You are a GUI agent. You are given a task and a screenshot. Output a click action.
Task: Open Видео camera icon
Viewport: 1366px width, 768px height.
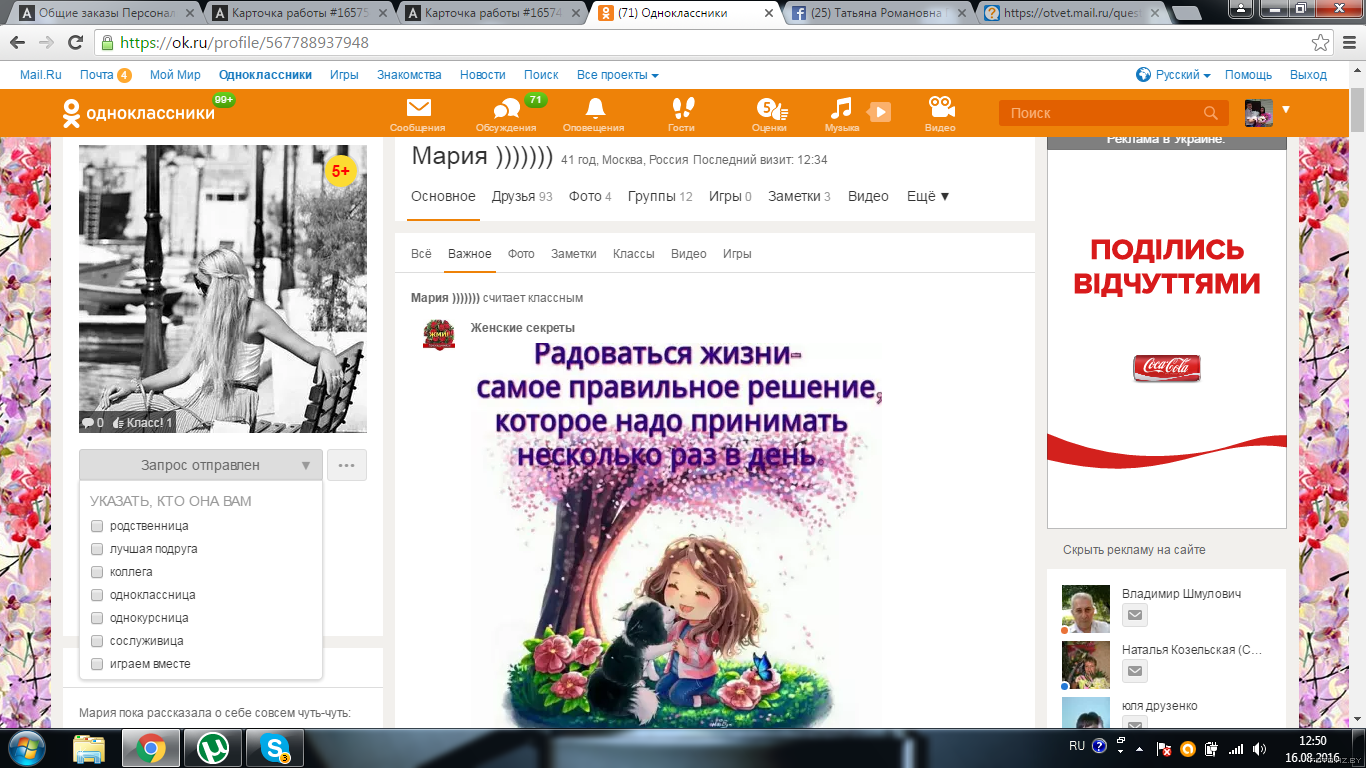coord(941,108)
